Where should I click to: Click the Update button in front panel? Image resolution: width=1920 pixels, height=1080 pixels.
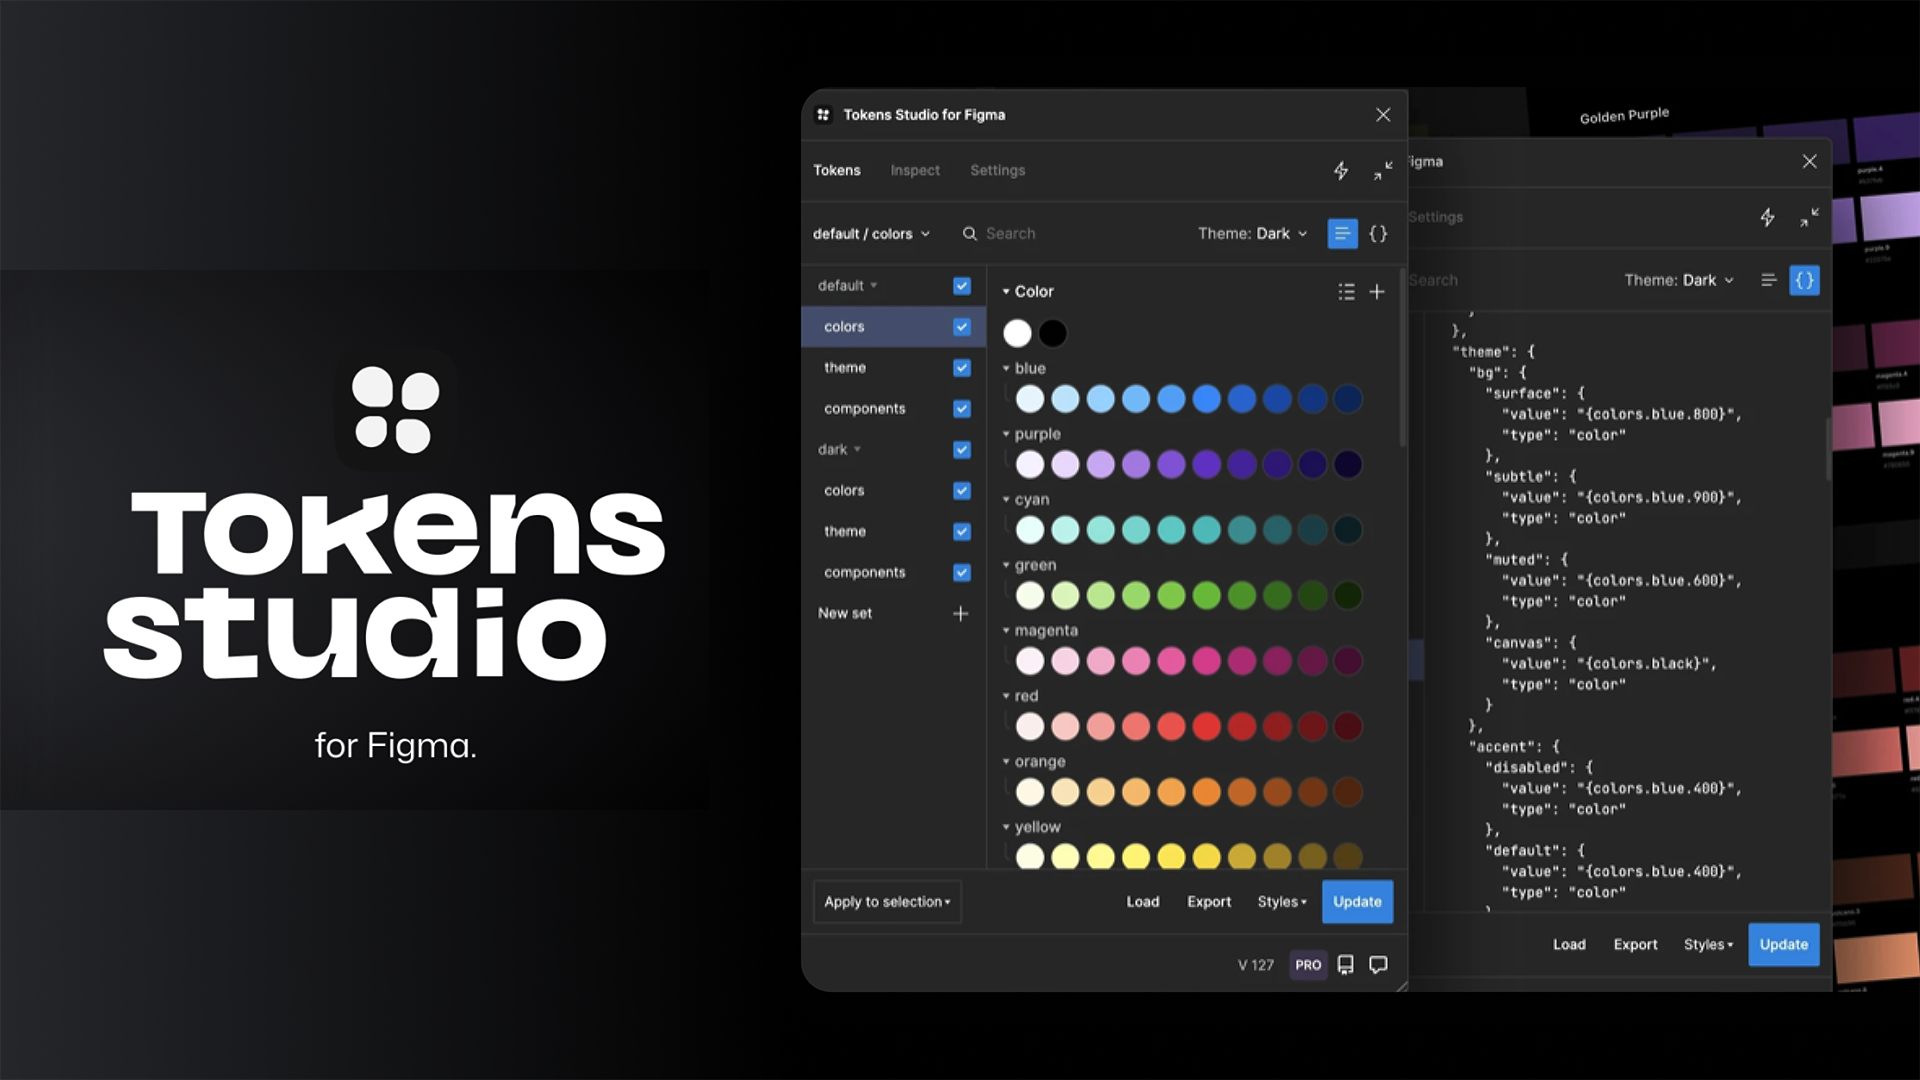1356,901
